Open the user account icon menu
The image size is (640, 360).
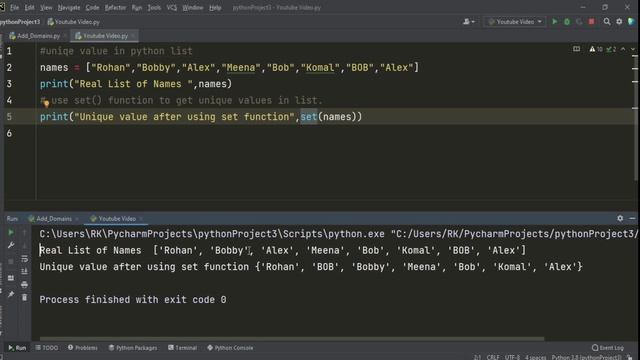[469, 22]
